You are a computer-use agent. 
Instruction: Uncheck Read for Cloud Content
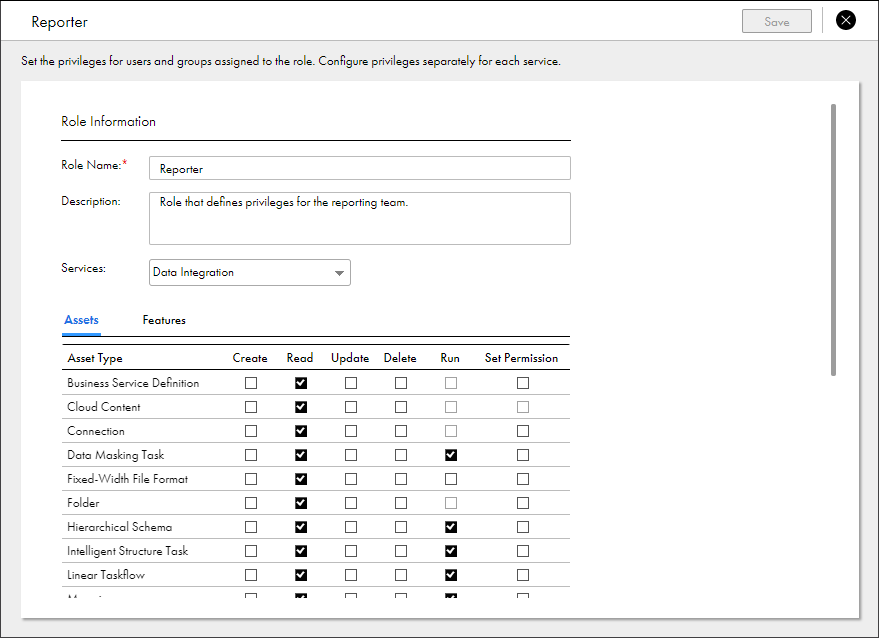[x=301, y=407]
